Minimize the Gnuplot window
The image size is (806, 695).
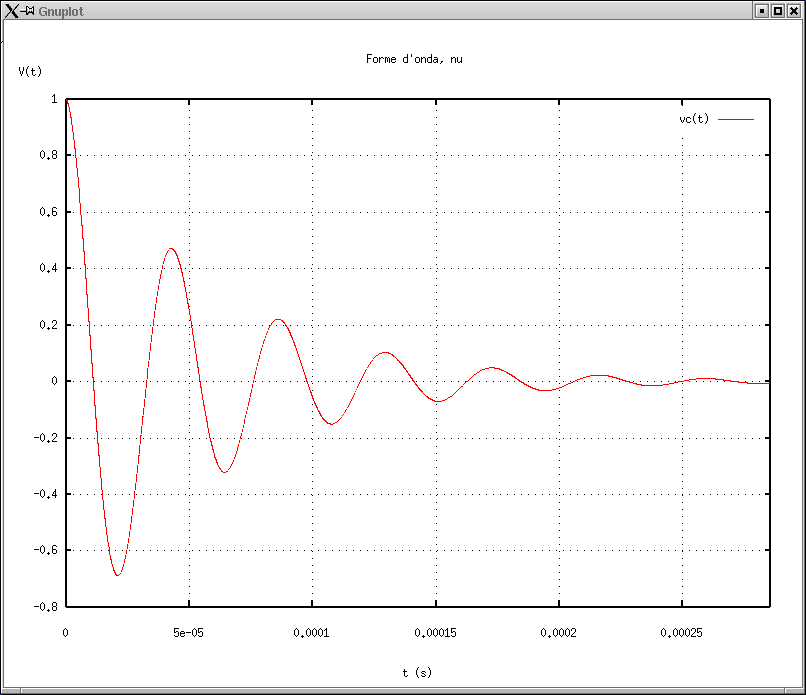(x=761, y=10)
